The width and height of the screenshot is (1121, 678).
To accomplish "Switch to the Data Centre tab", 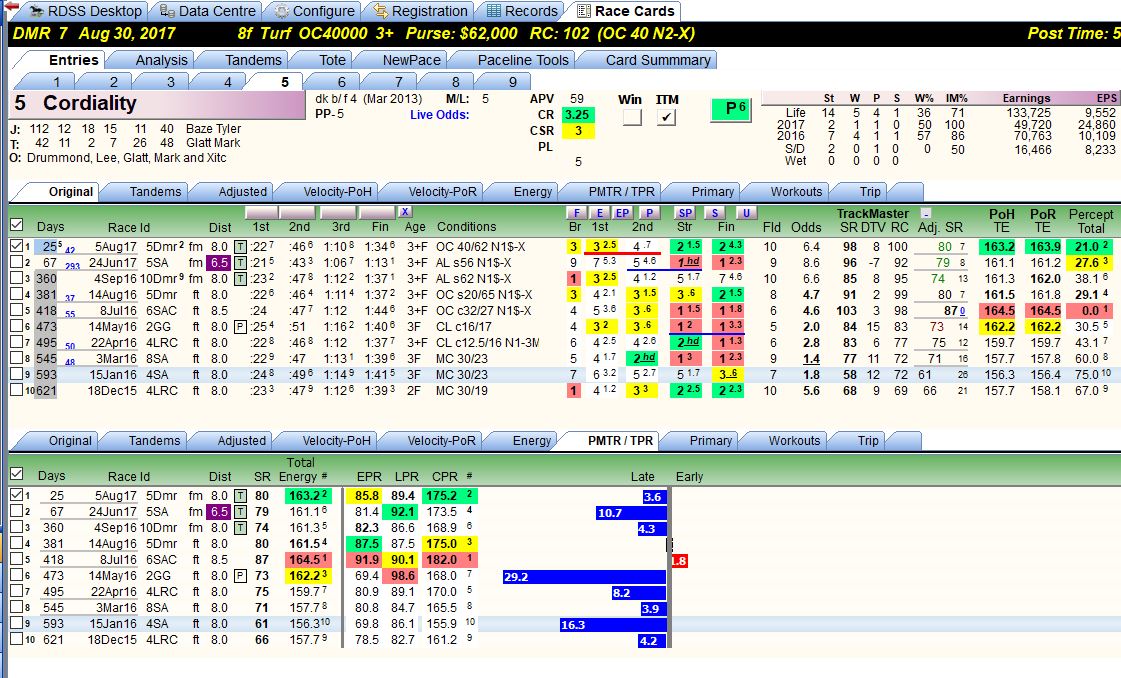I will (x=207, y=11).
